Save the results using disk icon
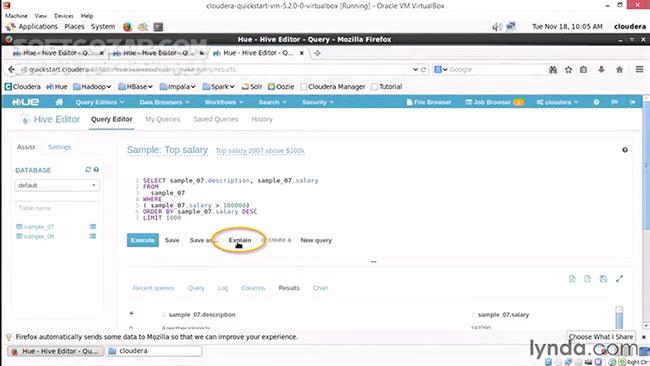The image size is (650, 366). tap(603, 279)
